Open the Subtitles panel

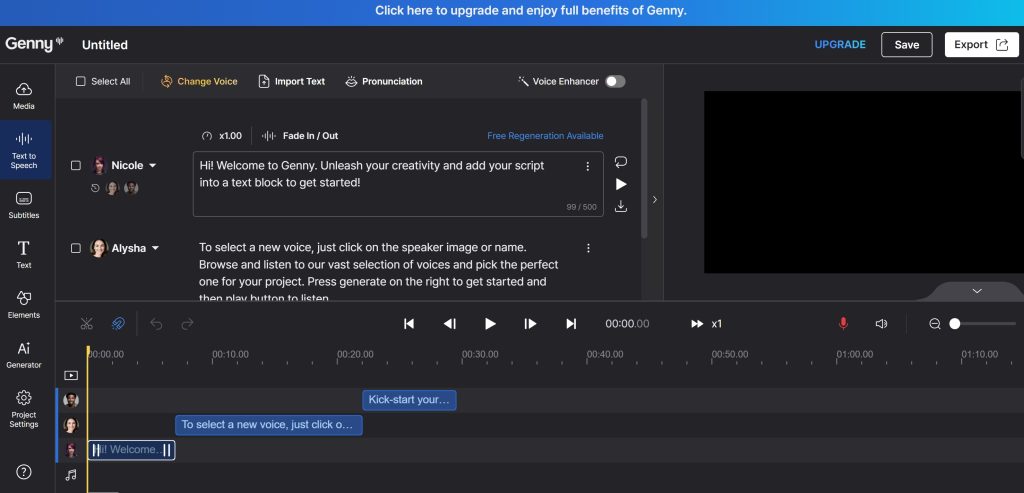coord(24,205)
